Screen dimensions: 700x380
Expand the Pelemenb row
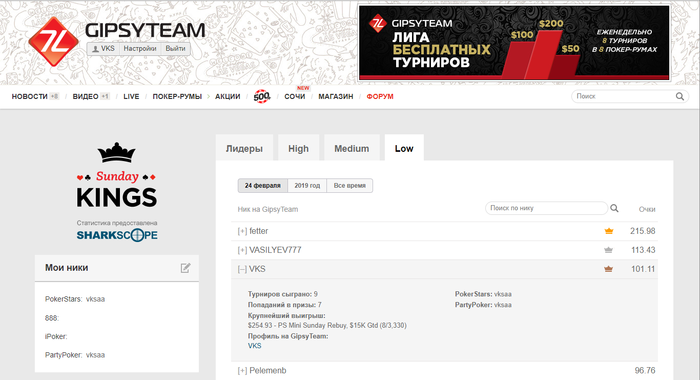(x=242, y=371)
